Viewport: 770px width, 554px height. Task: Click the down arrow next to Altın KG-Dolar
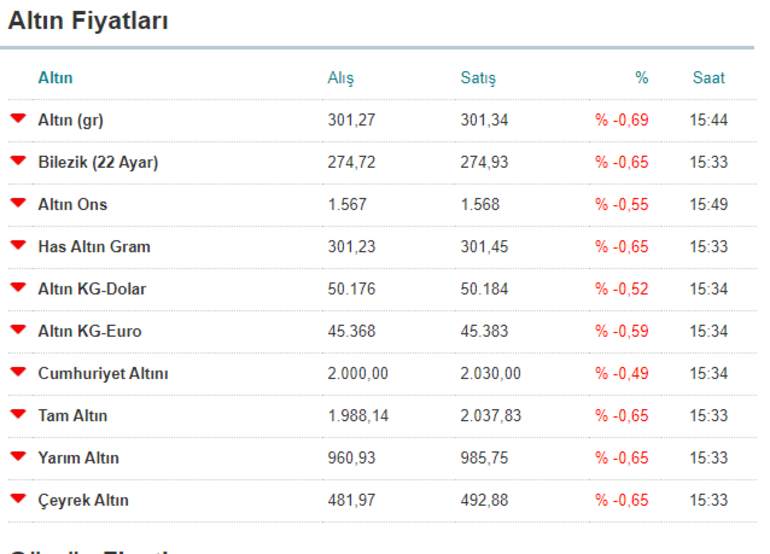18,287
